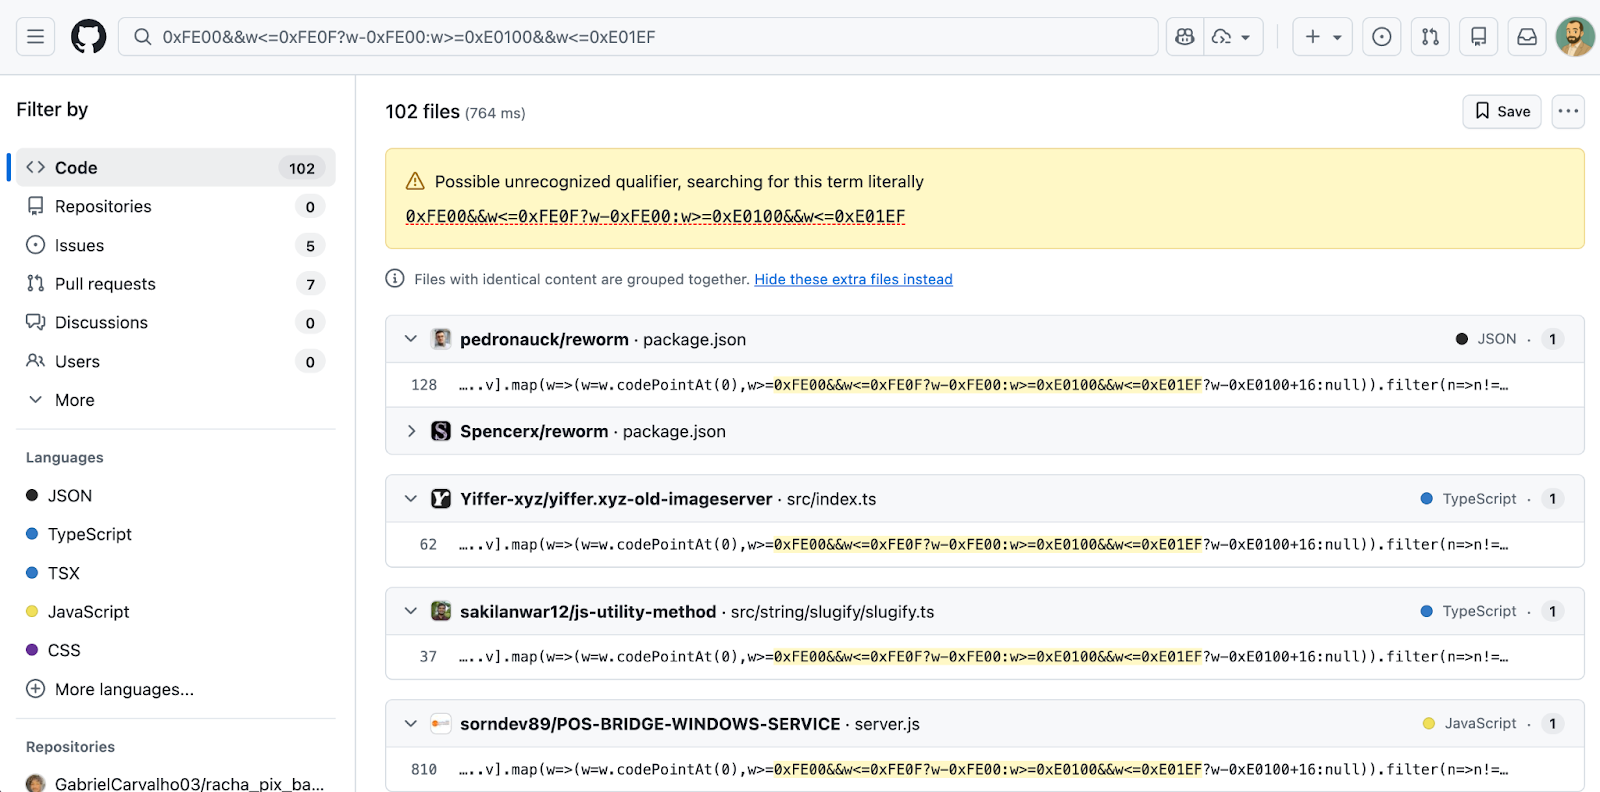
Task: Select the Repositories filter
Action: coord(176,207)
